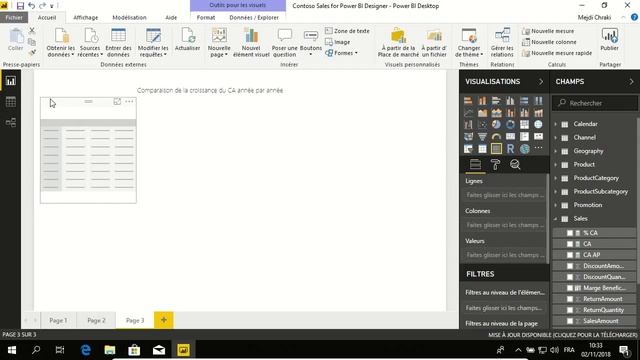
Task: Select the slicer visual
Action: point(468,149)
